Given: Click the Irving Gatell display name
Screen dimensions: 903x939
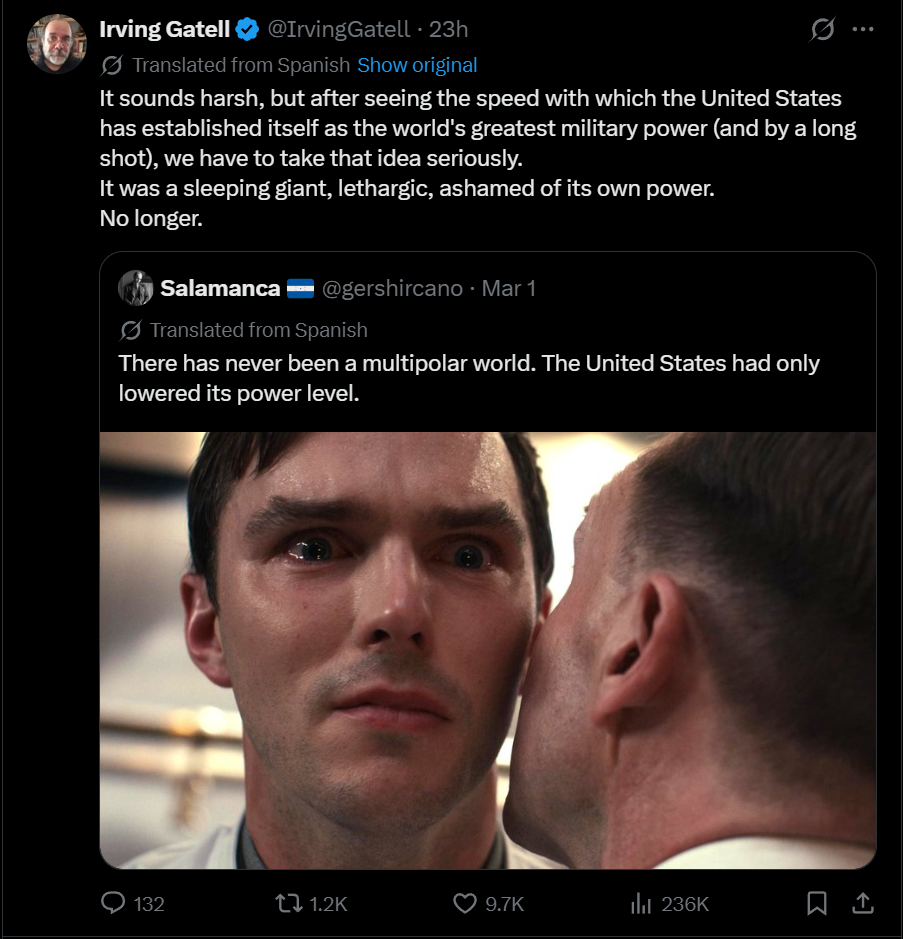Looking at the screenshot, I should [165, 30].
